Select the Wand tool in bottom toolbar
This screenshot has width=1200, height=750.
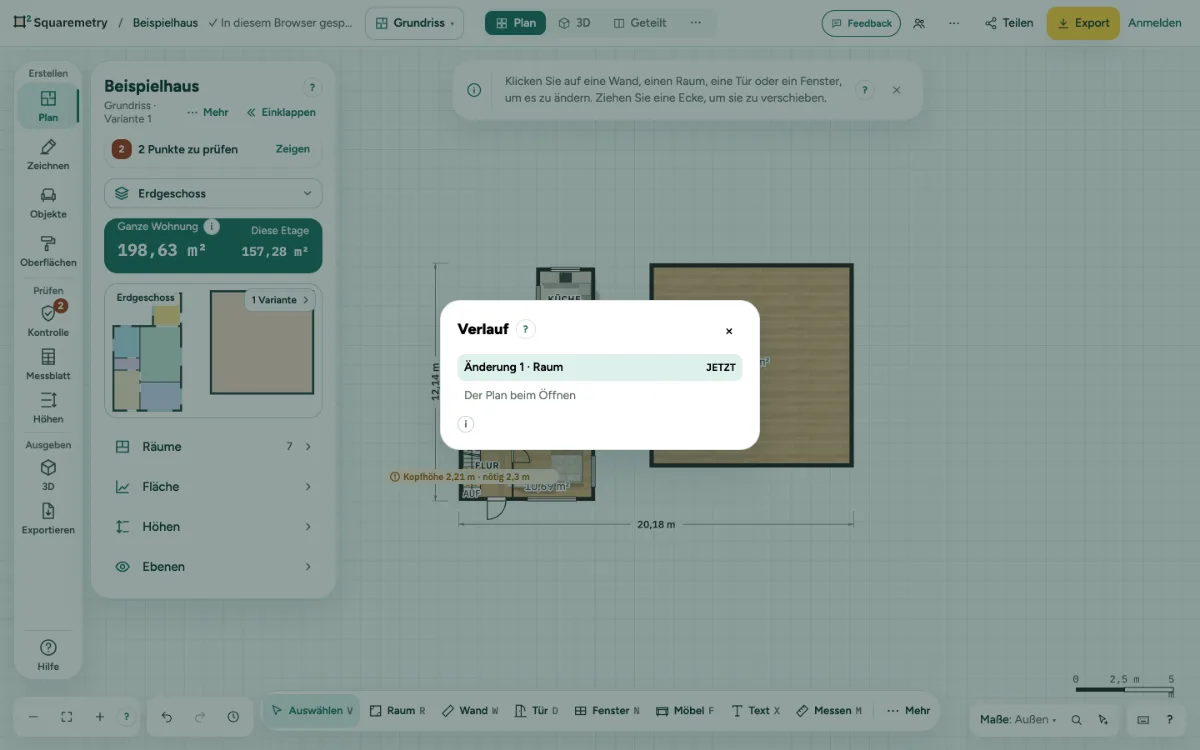470,711
